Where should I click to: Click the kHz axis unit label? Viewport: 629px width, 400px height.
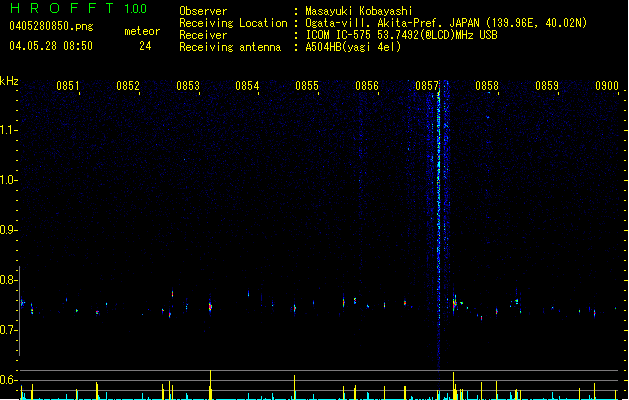[x=9, y=81]
